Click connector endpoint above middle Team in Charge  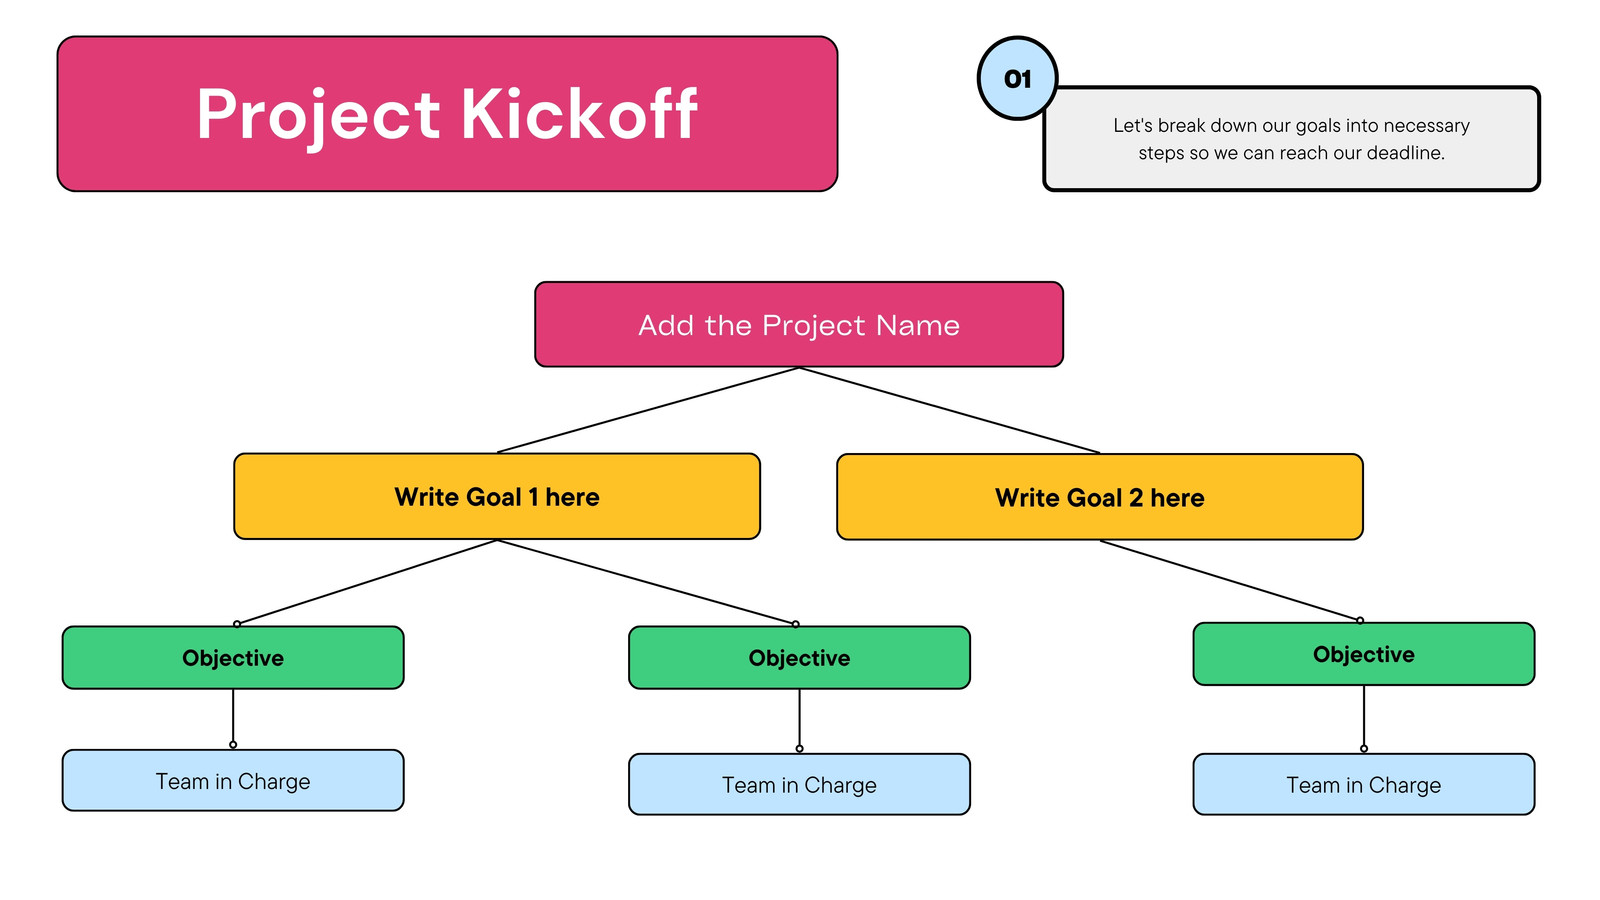point(799,748)
